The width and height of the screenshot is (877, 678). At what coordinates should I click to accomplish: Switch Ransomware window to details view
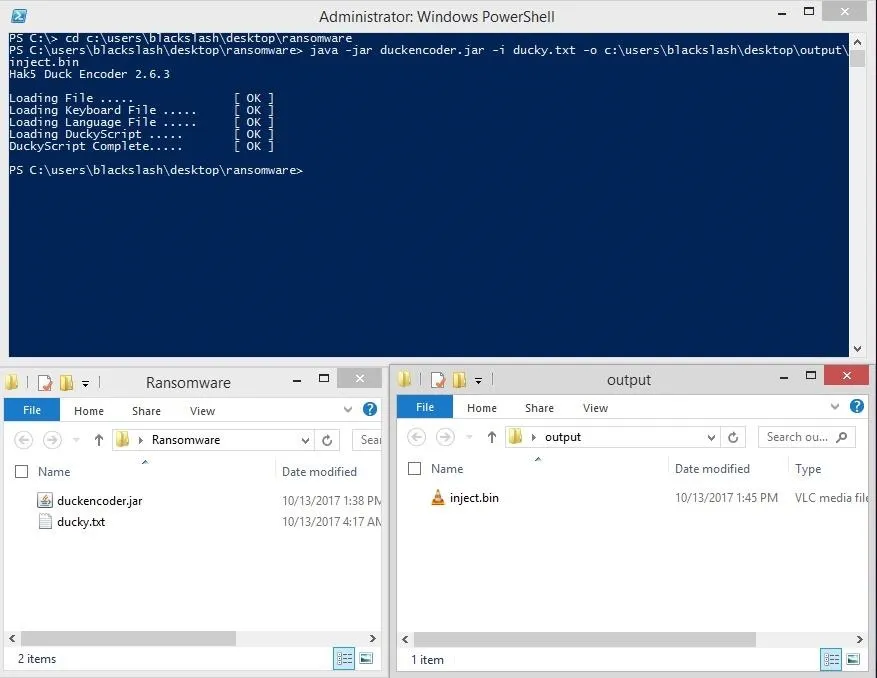(x=344, y=658)
